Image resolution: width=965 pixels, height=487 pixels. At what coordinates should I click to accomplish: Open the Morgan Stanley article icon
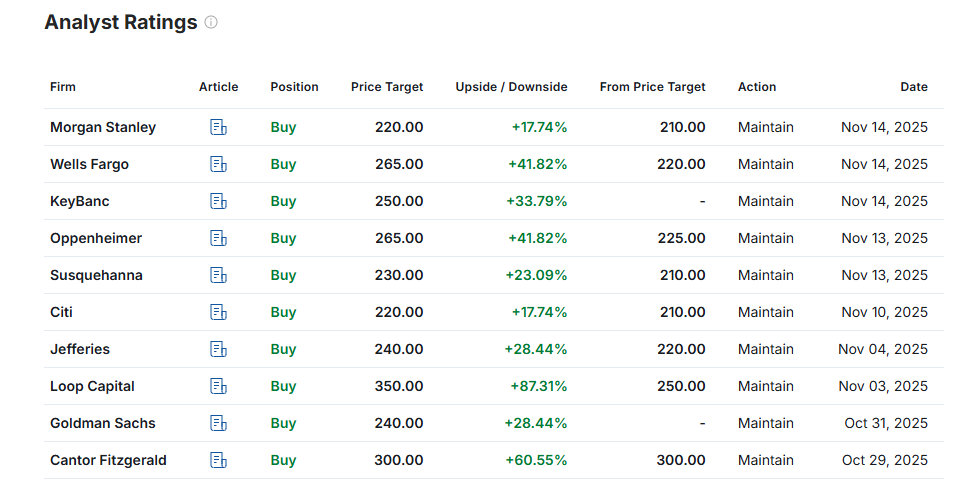click(x=218, y=127)
